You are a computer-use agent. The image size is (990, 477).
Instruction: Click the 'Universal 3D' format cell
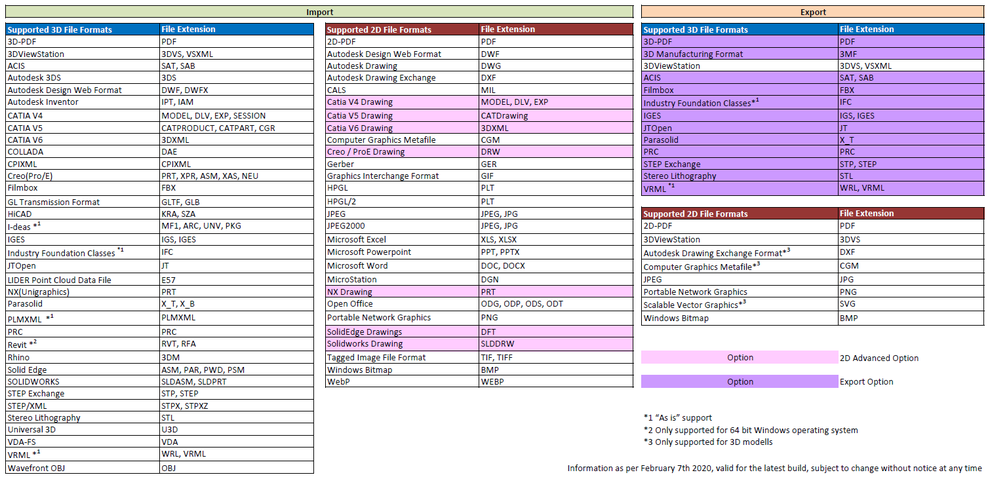click(82, 430)
